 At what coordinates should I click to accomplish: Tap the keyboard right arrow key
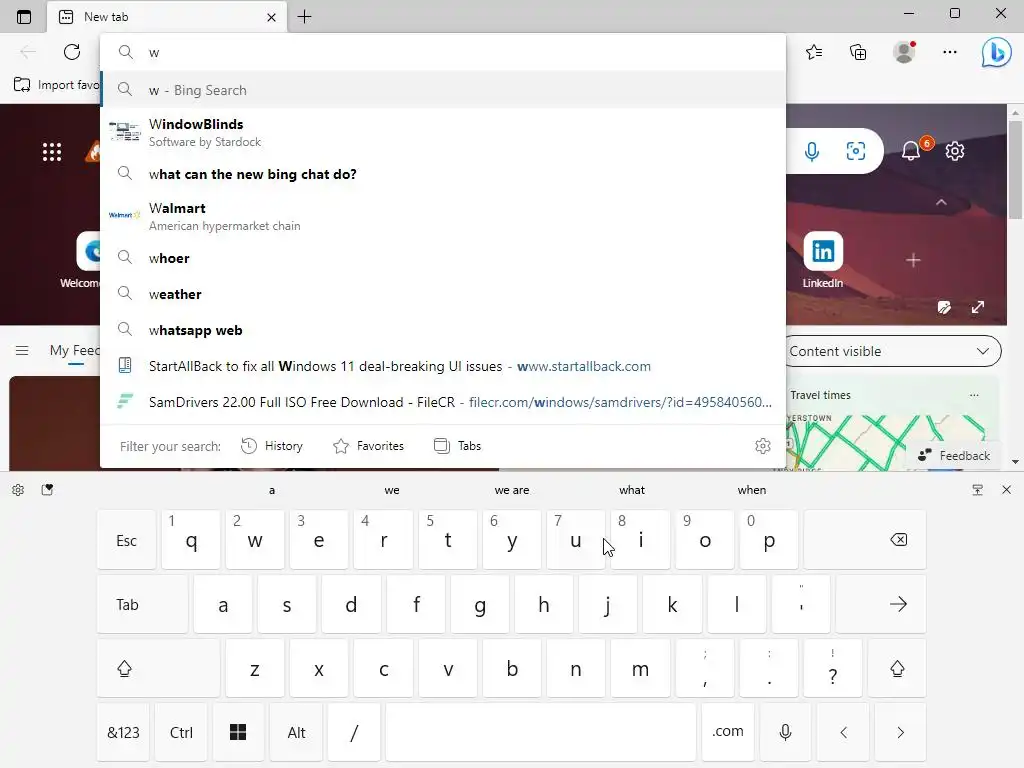click(901, 732)
